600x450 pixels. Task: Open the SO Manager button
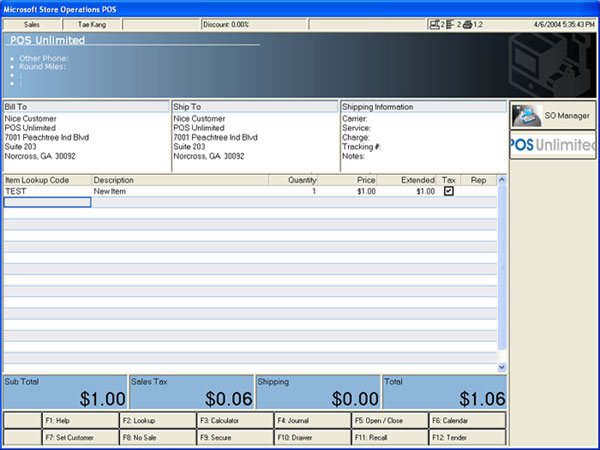(x=553, y=116)
